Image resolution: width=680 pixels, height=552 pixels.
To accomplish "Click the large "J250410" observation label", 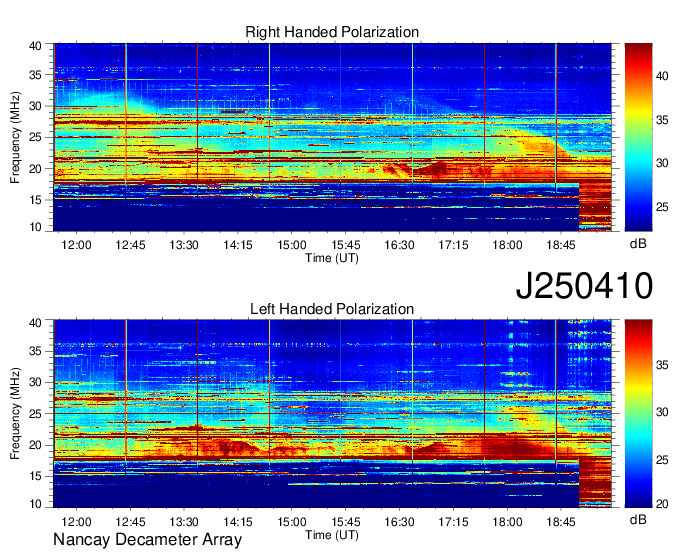I will tap(584, 285).
